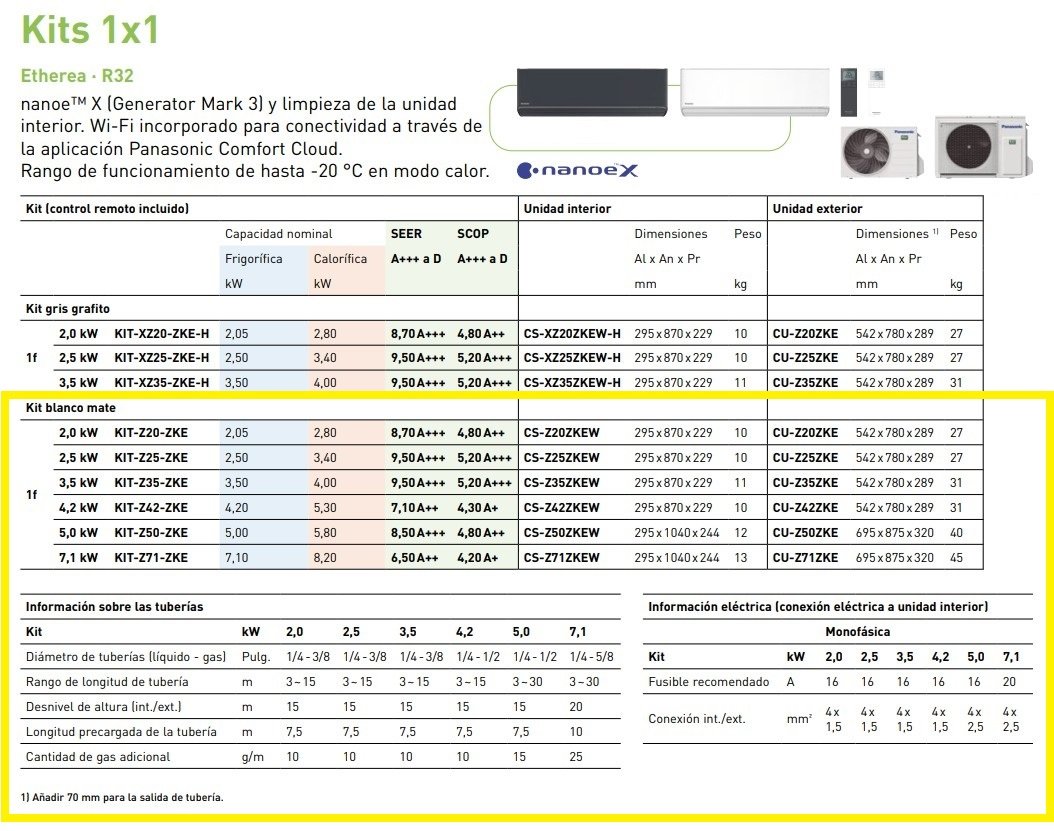
Task: Click the nanoe X logo
Action: (x=577, y=170)
